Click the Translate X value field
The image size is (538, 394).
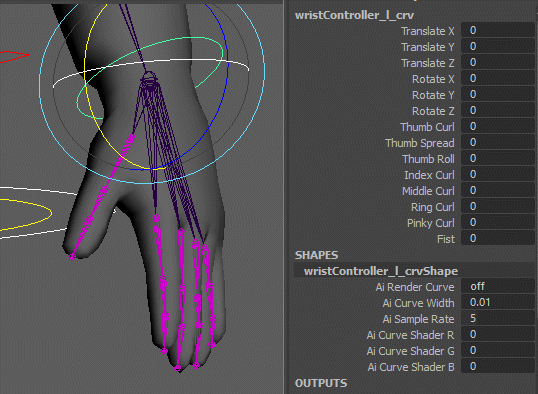tap(498, 31)
